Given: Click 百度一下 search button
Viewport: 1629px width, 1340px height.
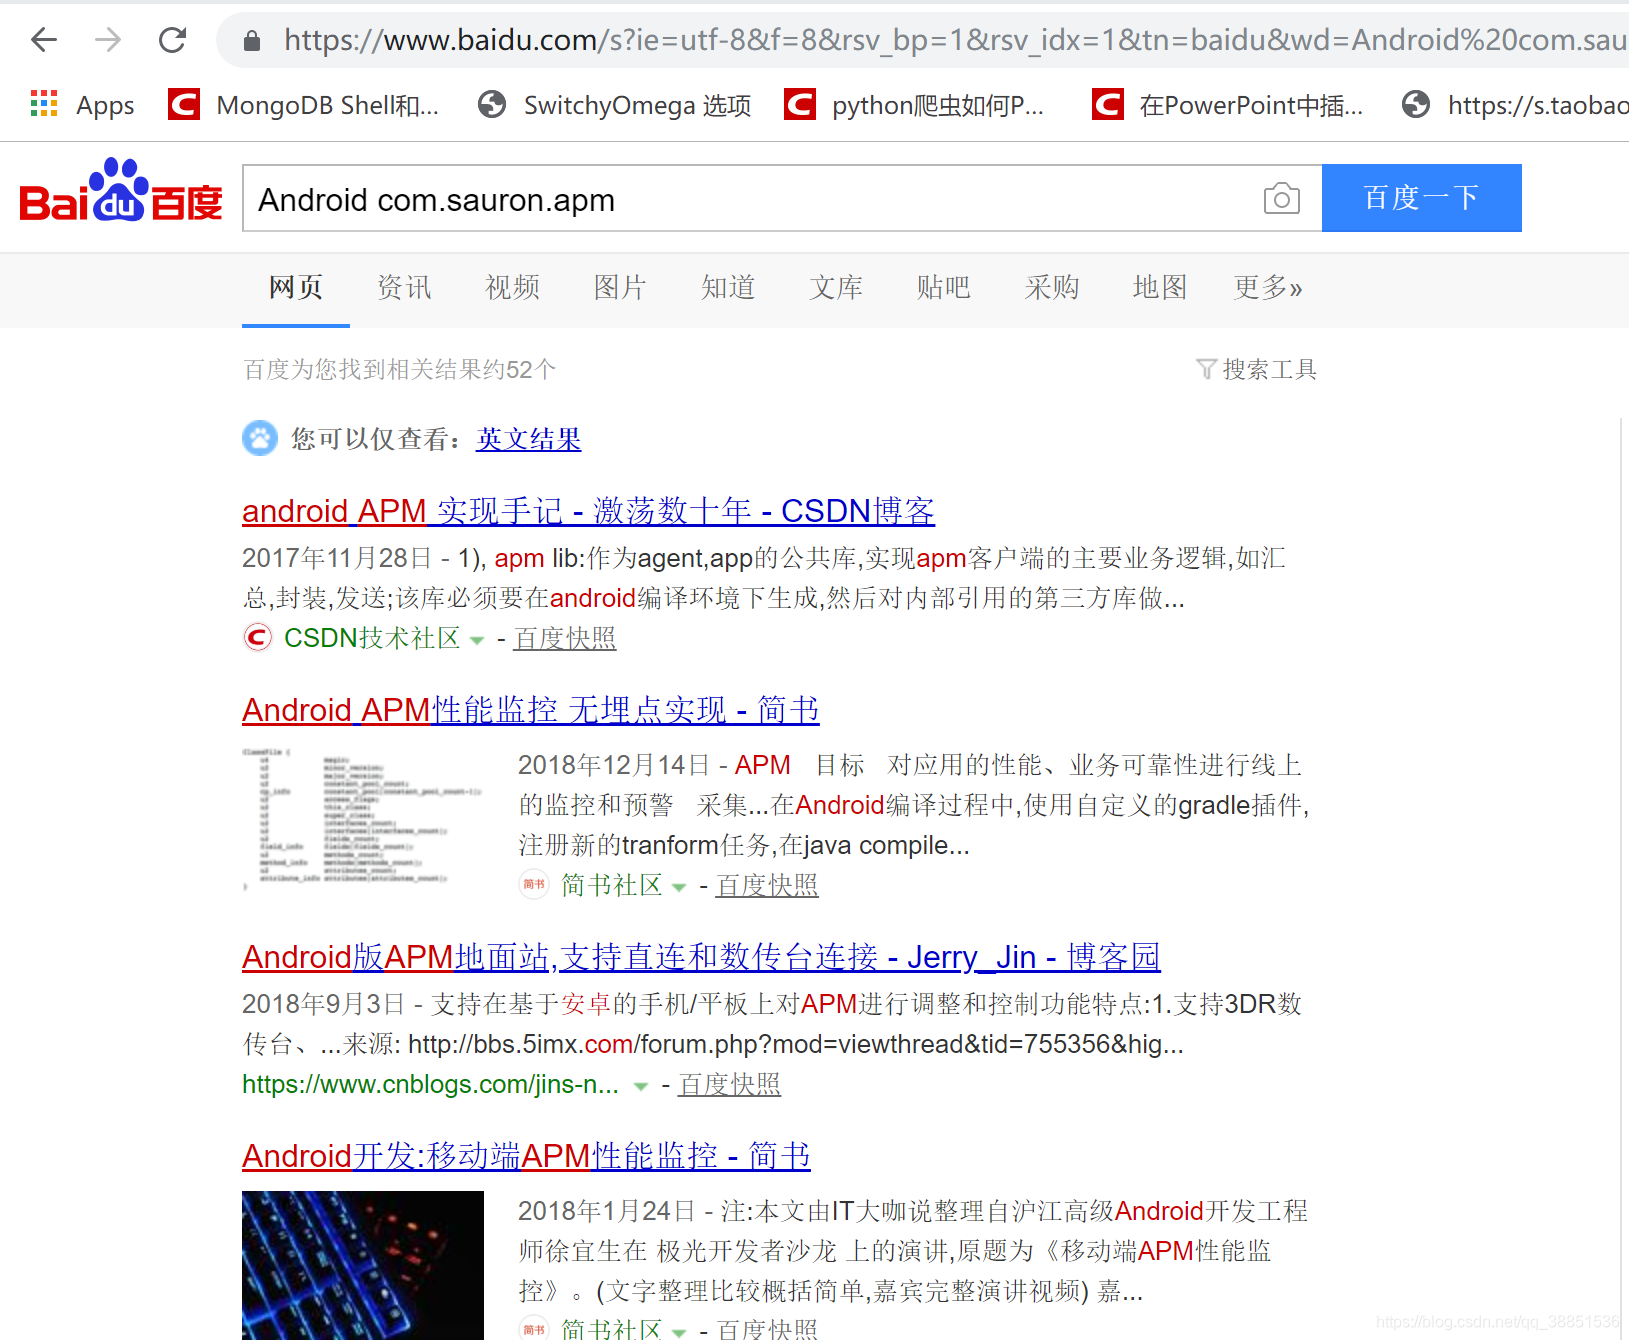Looking at the screenshot, I should tap(1421, 198).
